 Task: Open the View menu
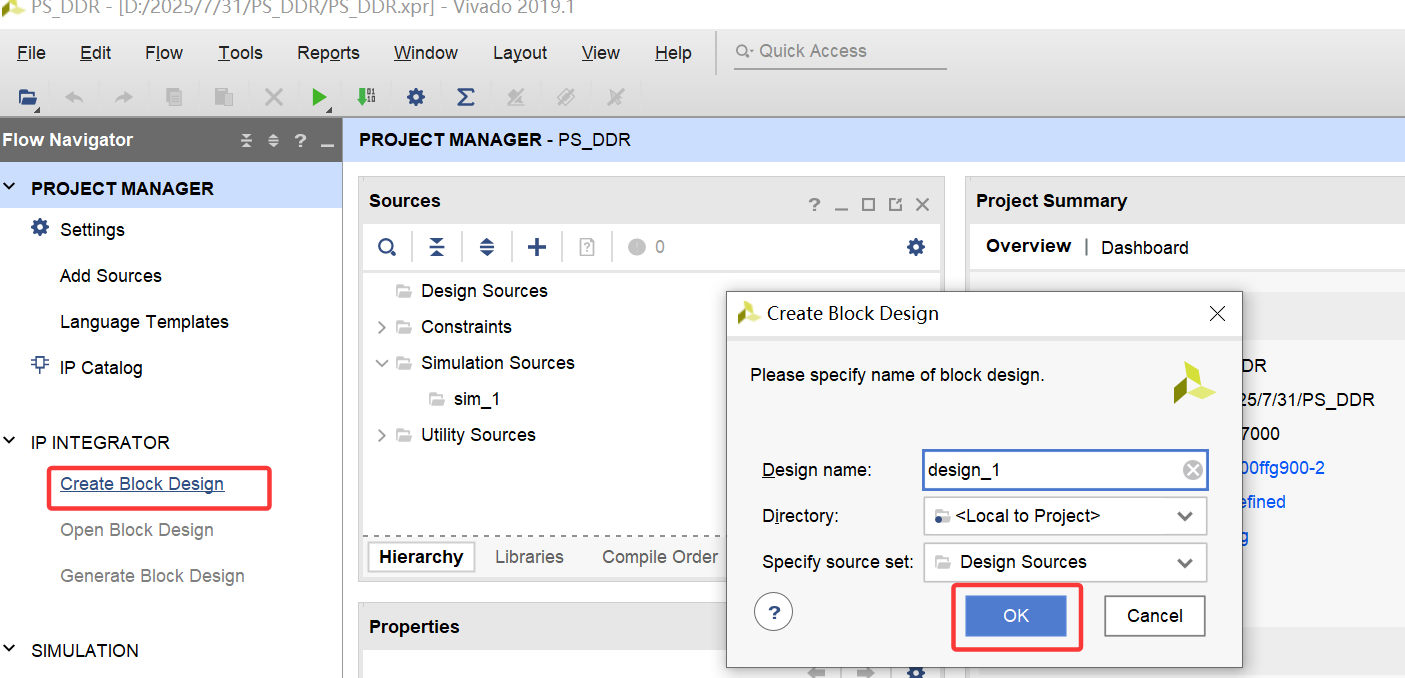601,53
